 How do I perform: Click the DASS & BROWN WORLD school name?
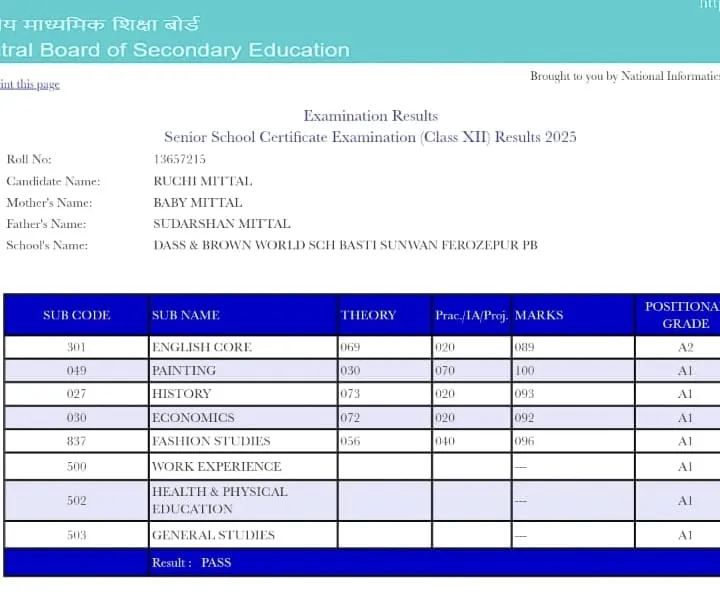tap(345, 245)
